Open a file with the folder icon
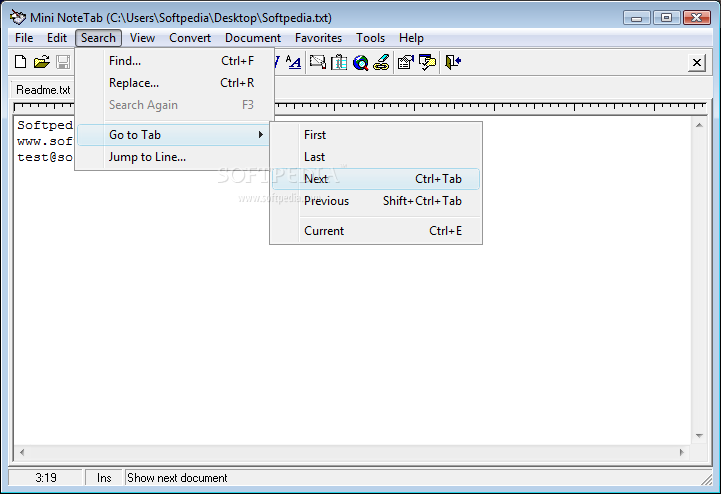The image size is (721, 494). [41, 62]
